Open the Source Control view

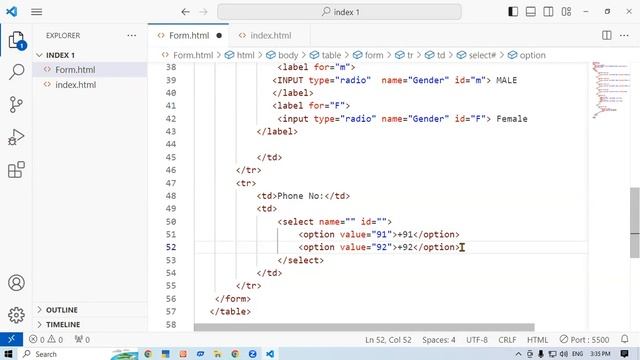pyautogui.click(x=16, y=104)
